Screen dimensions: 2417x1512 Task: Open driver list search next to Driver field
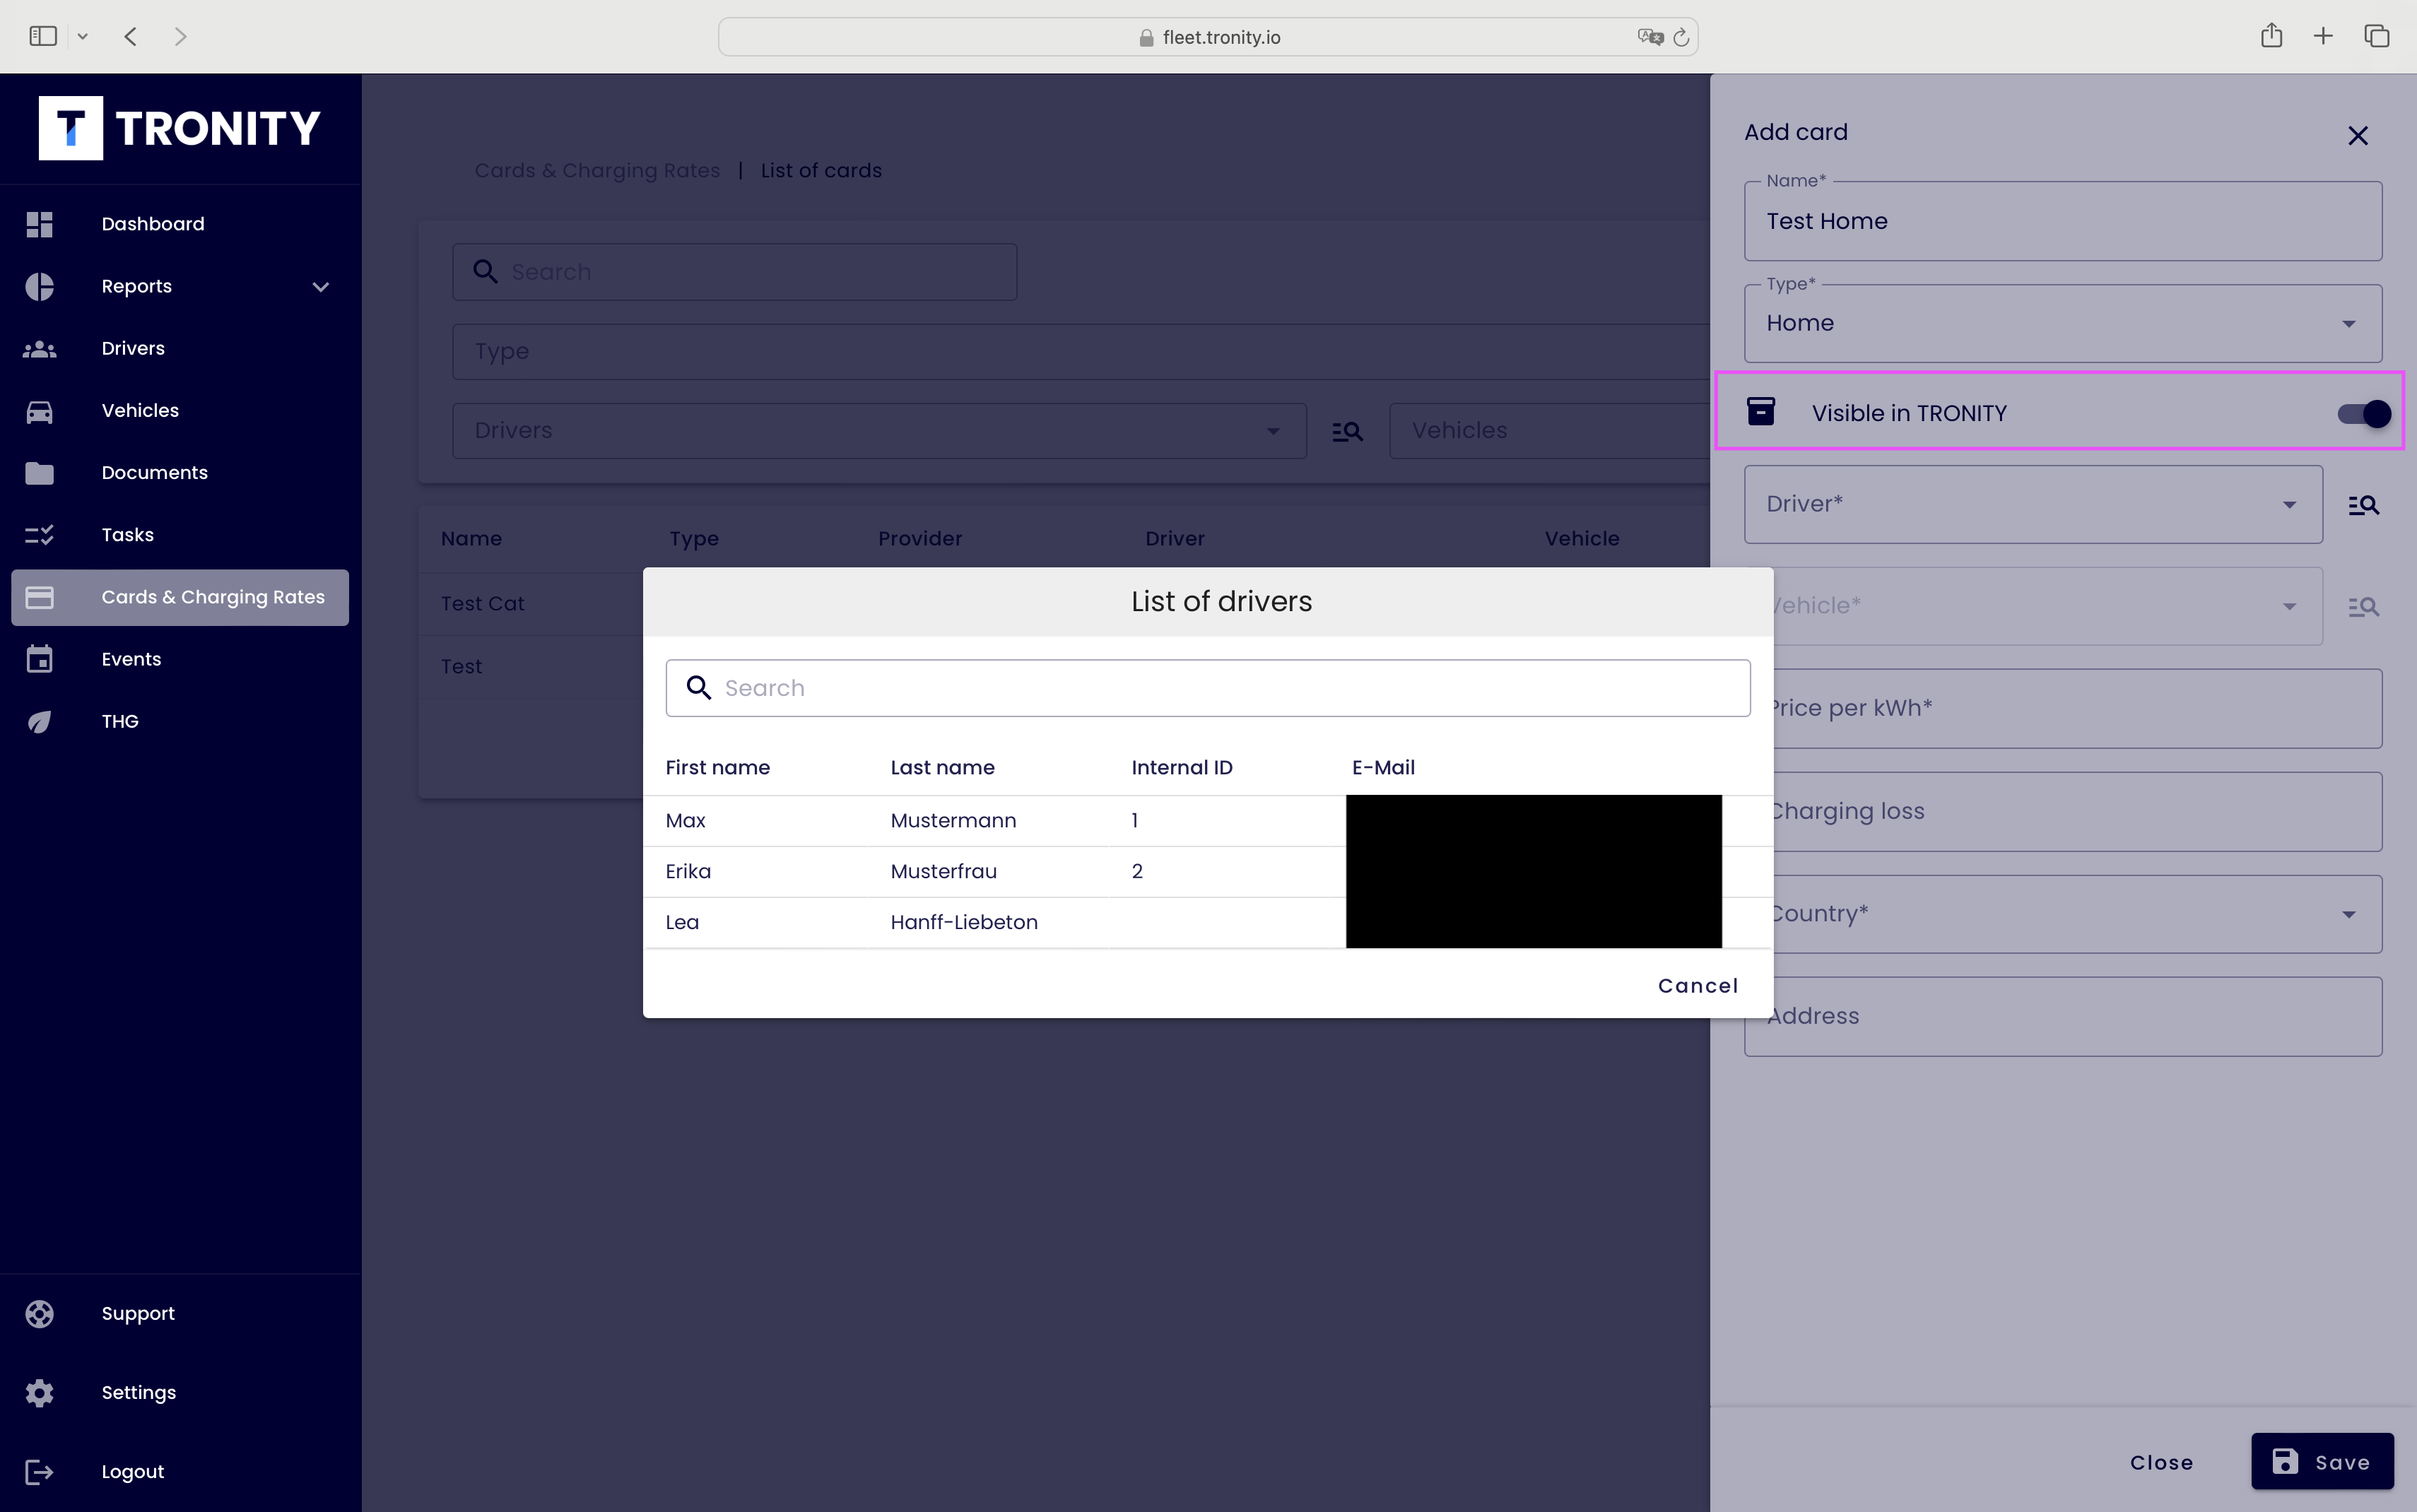click(2363, 505)
